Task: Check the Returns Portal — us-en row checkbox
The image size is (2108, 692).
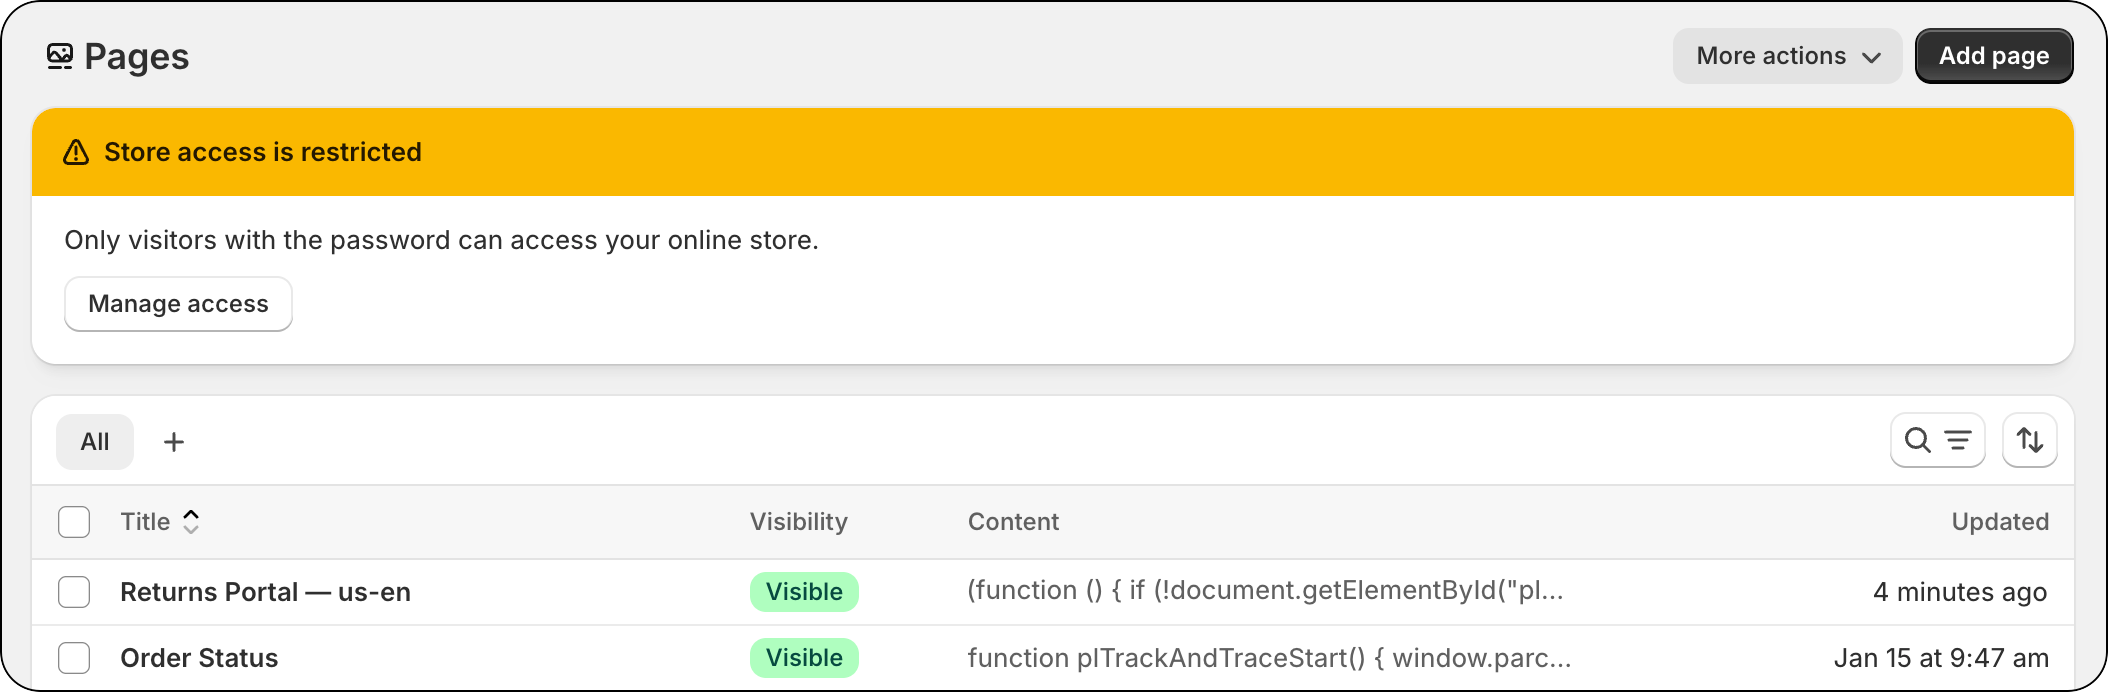Action: pos(74,592)
